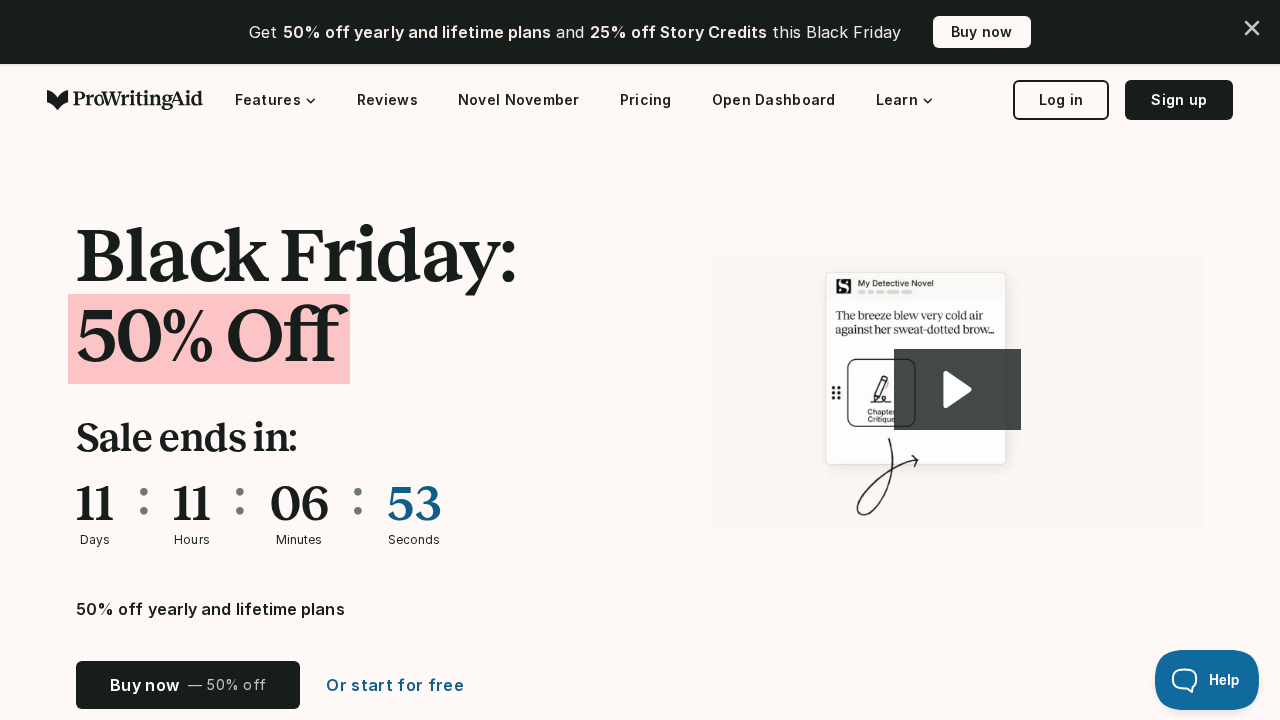Open the Reviews page

coord(387,100)
